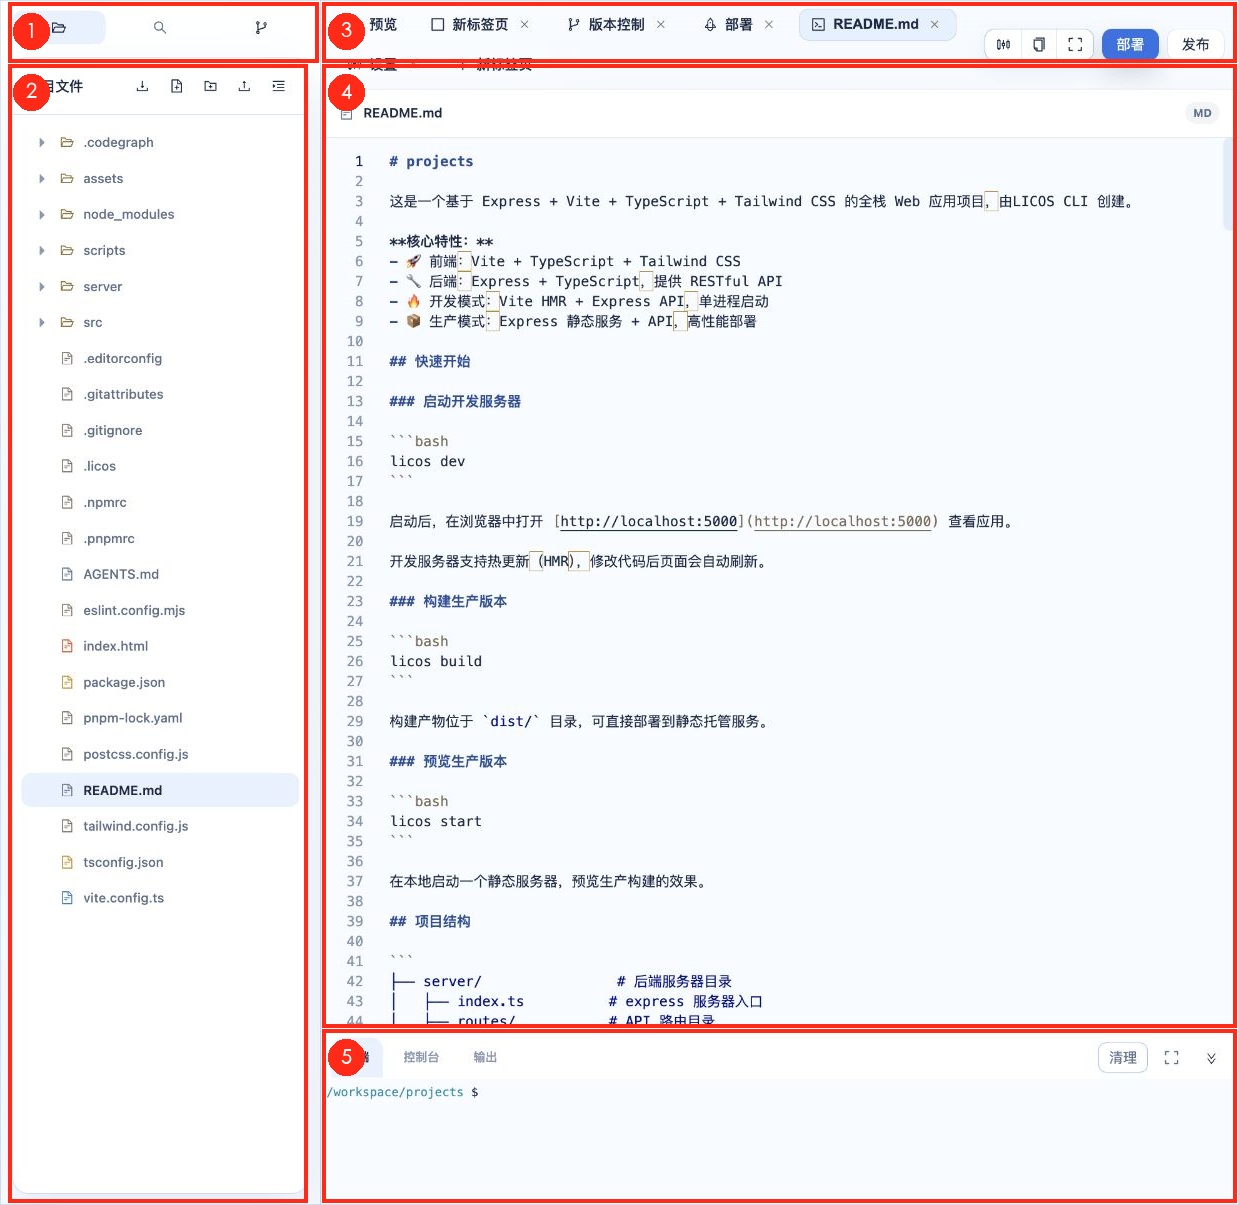Select README.md in the file tree
The height and width of the screenshot is (1205, 1239).
pos(160,790)
